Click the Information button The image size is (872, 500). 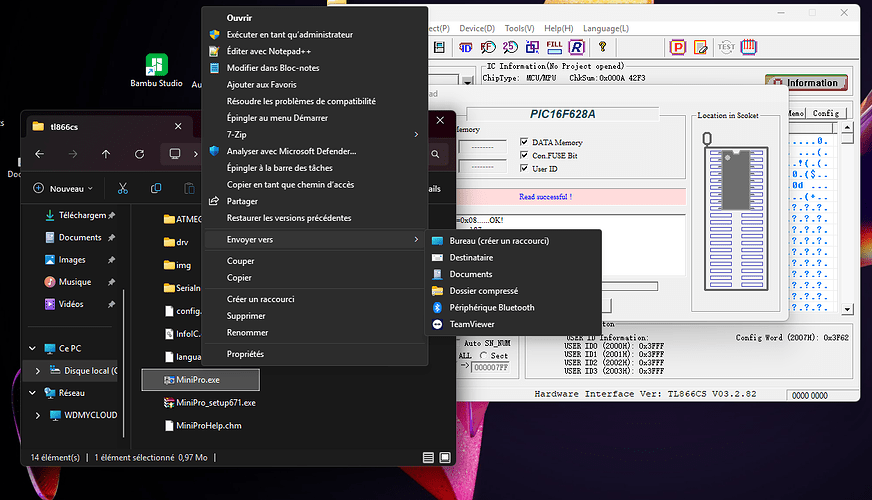806,83
